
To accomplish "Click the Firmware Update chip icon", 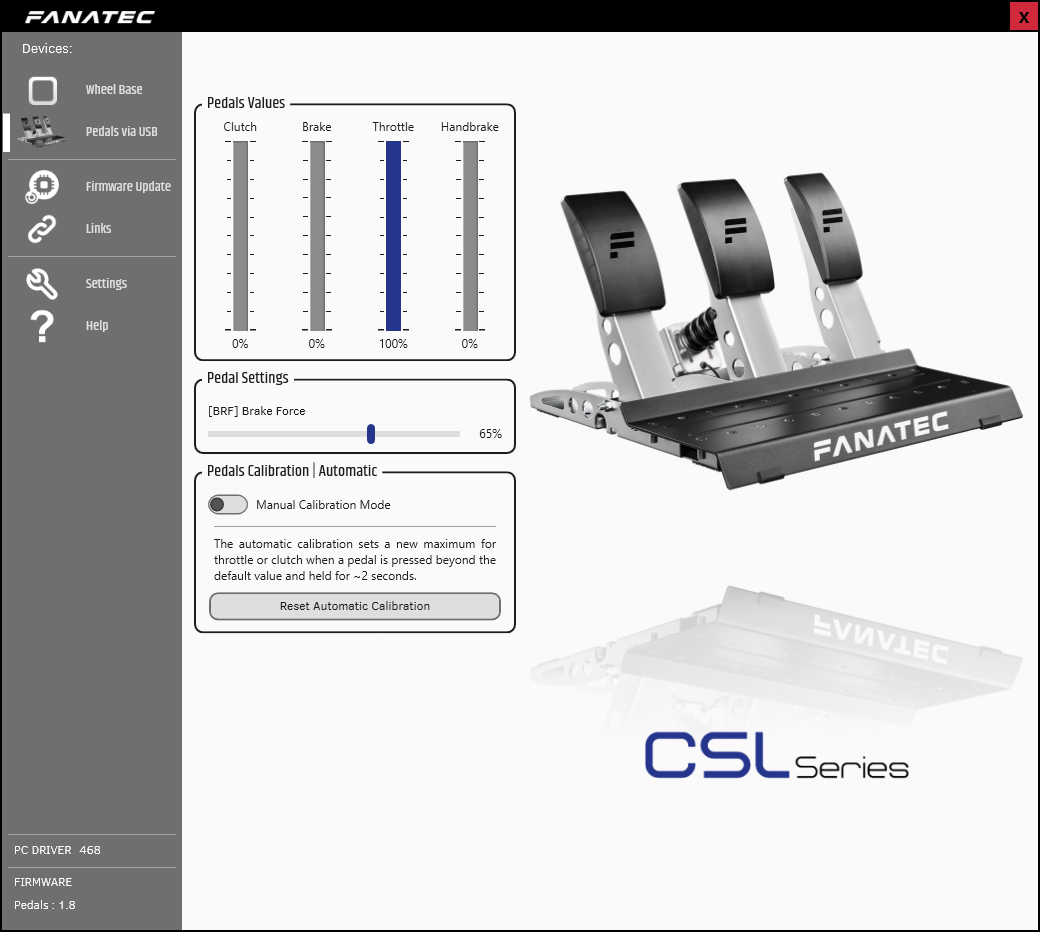I will pos(41,186).
